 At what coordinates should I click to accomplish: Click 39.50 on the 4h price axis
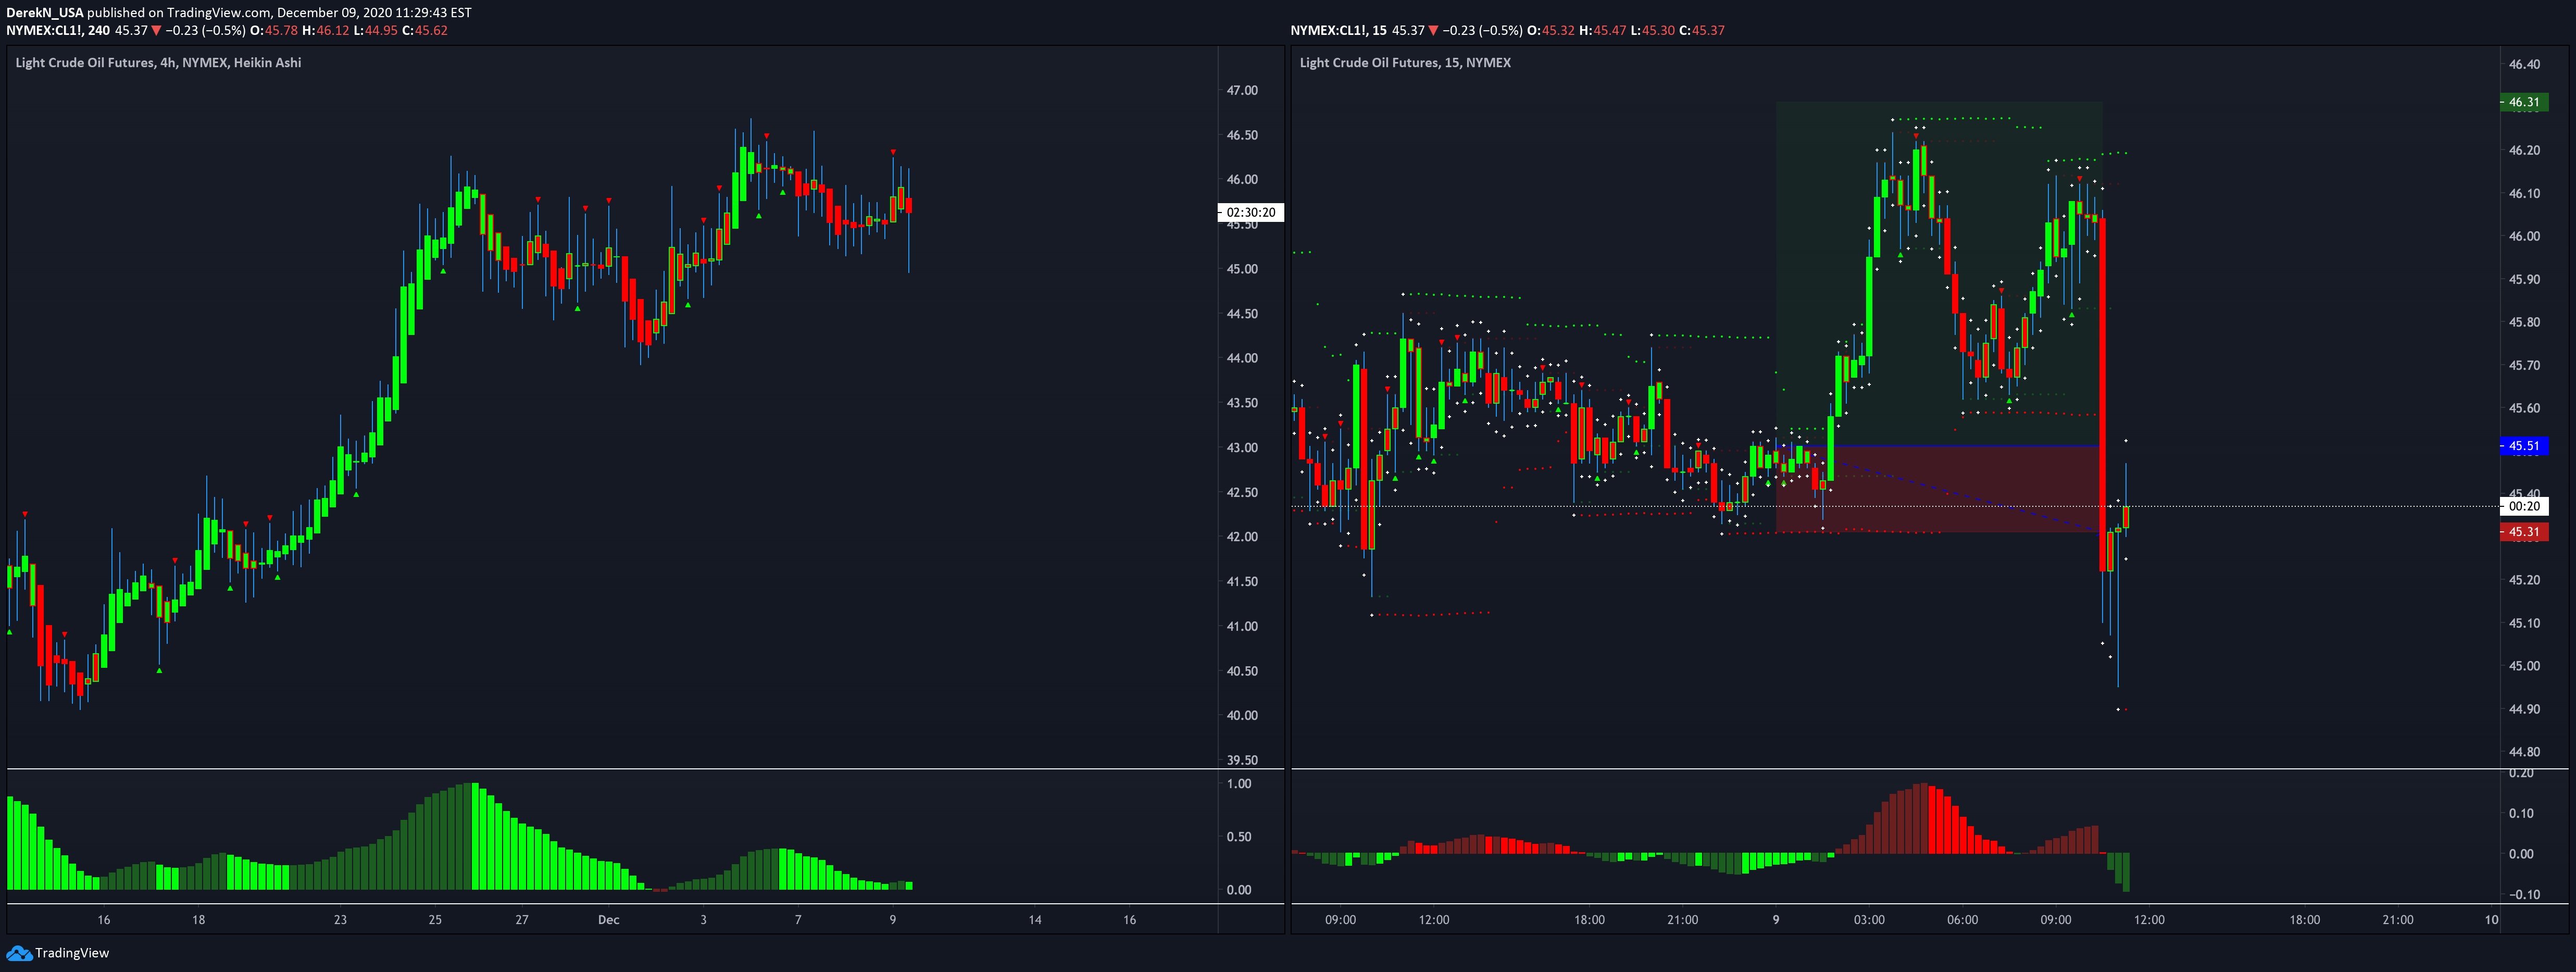pyautogui.click(x=1242, y=760)
